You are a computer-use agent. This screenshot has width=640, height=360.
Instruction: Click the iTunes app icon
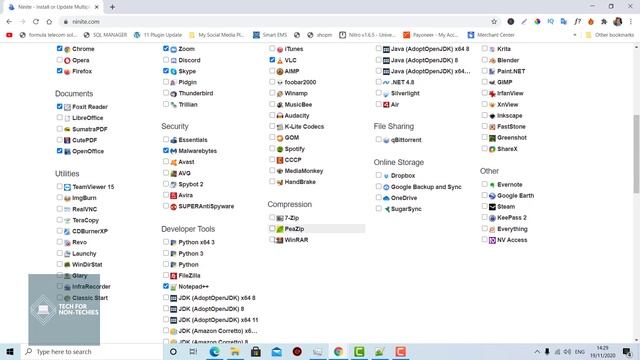coord(280,49)
